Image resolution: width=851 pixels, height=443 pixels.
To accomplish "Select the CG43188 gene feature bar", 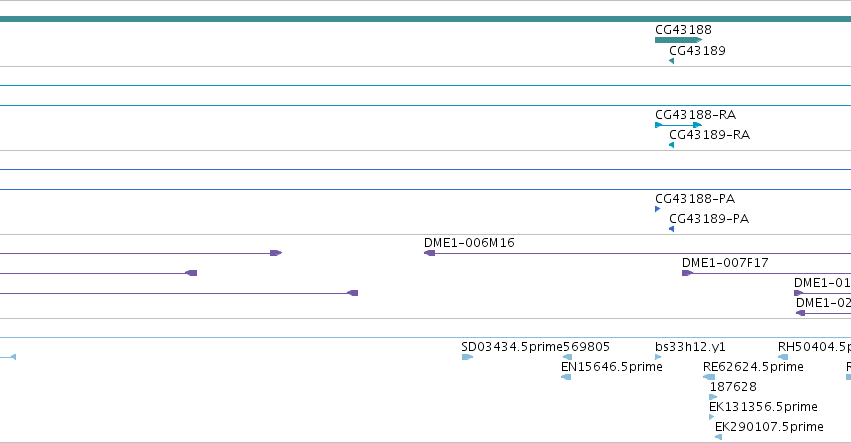I will 678,40.
